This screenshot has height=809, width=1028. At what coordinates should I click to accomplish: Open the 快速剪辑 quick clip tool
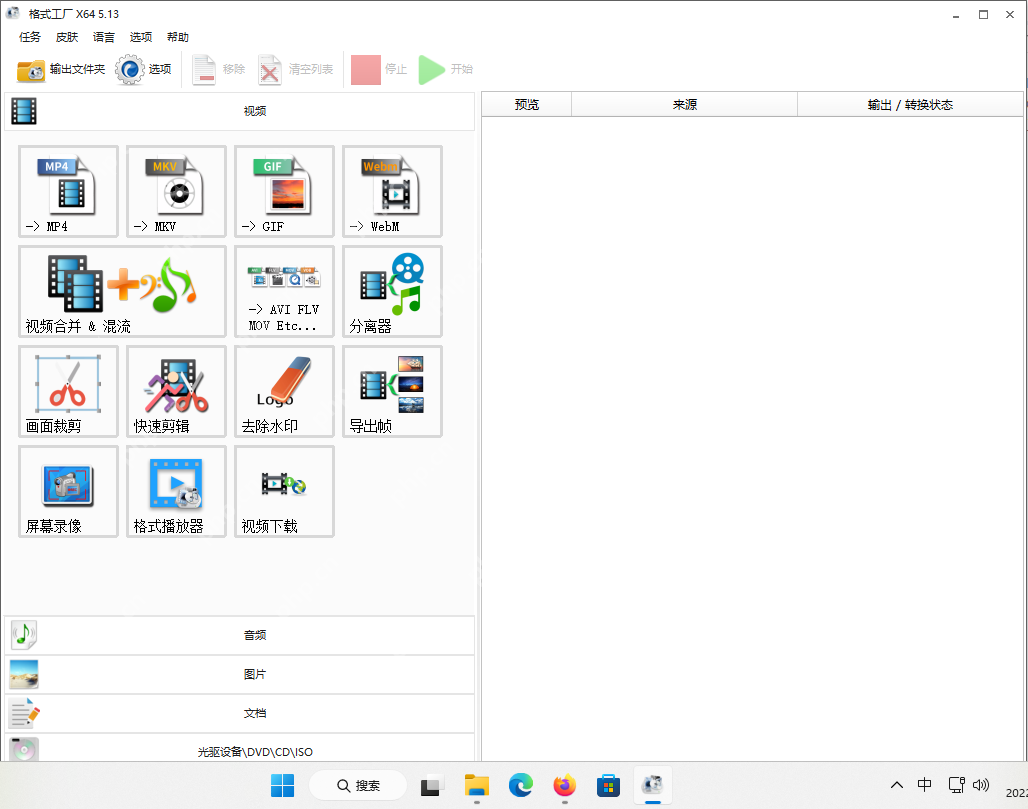click(x=176, y=391)
